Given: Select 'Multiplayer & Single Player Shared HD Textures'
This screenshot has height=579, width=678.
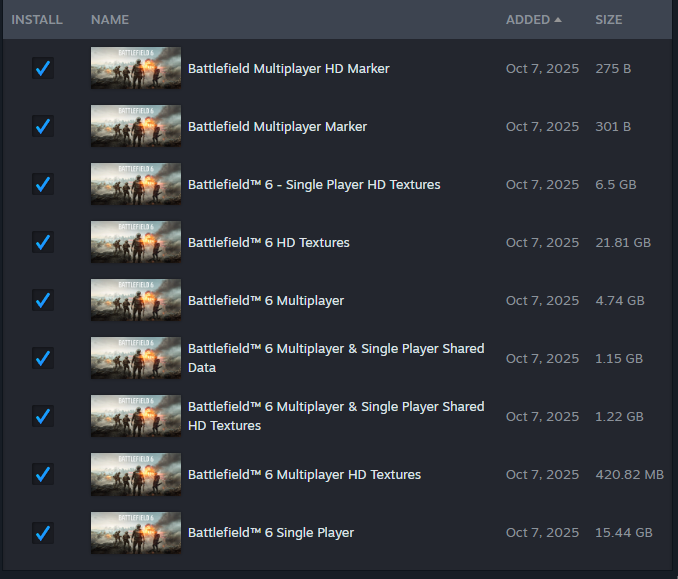Looking at the screenshot, I should pos(336,416).
